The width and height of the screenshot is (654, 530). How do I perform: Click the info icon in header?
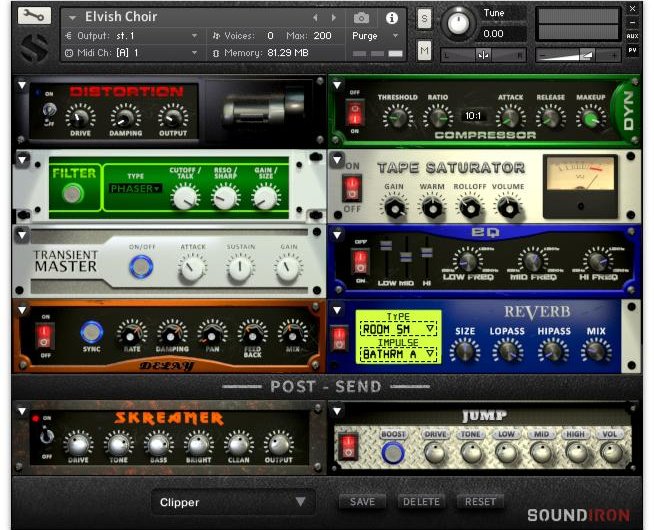[391, 18]
